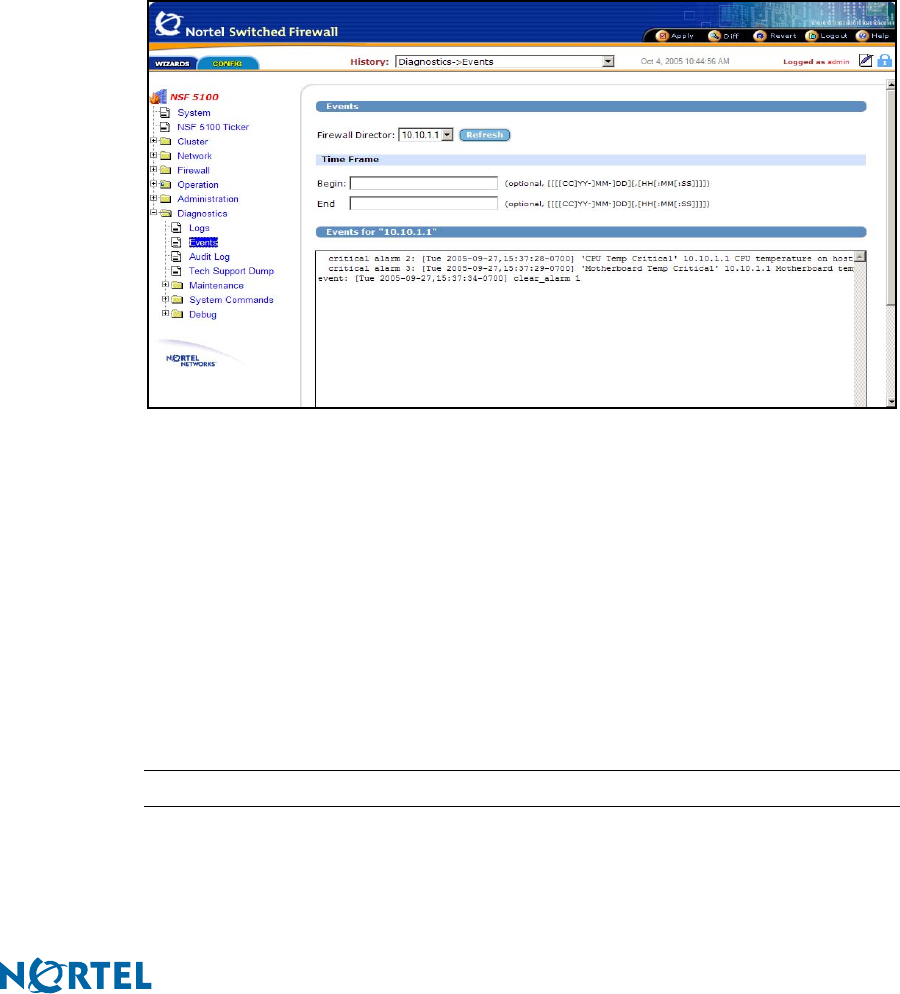Click the page scrollbar down arrow
Image resolution: width=900 pixels, height=994 pixels.
click(891, 401)
